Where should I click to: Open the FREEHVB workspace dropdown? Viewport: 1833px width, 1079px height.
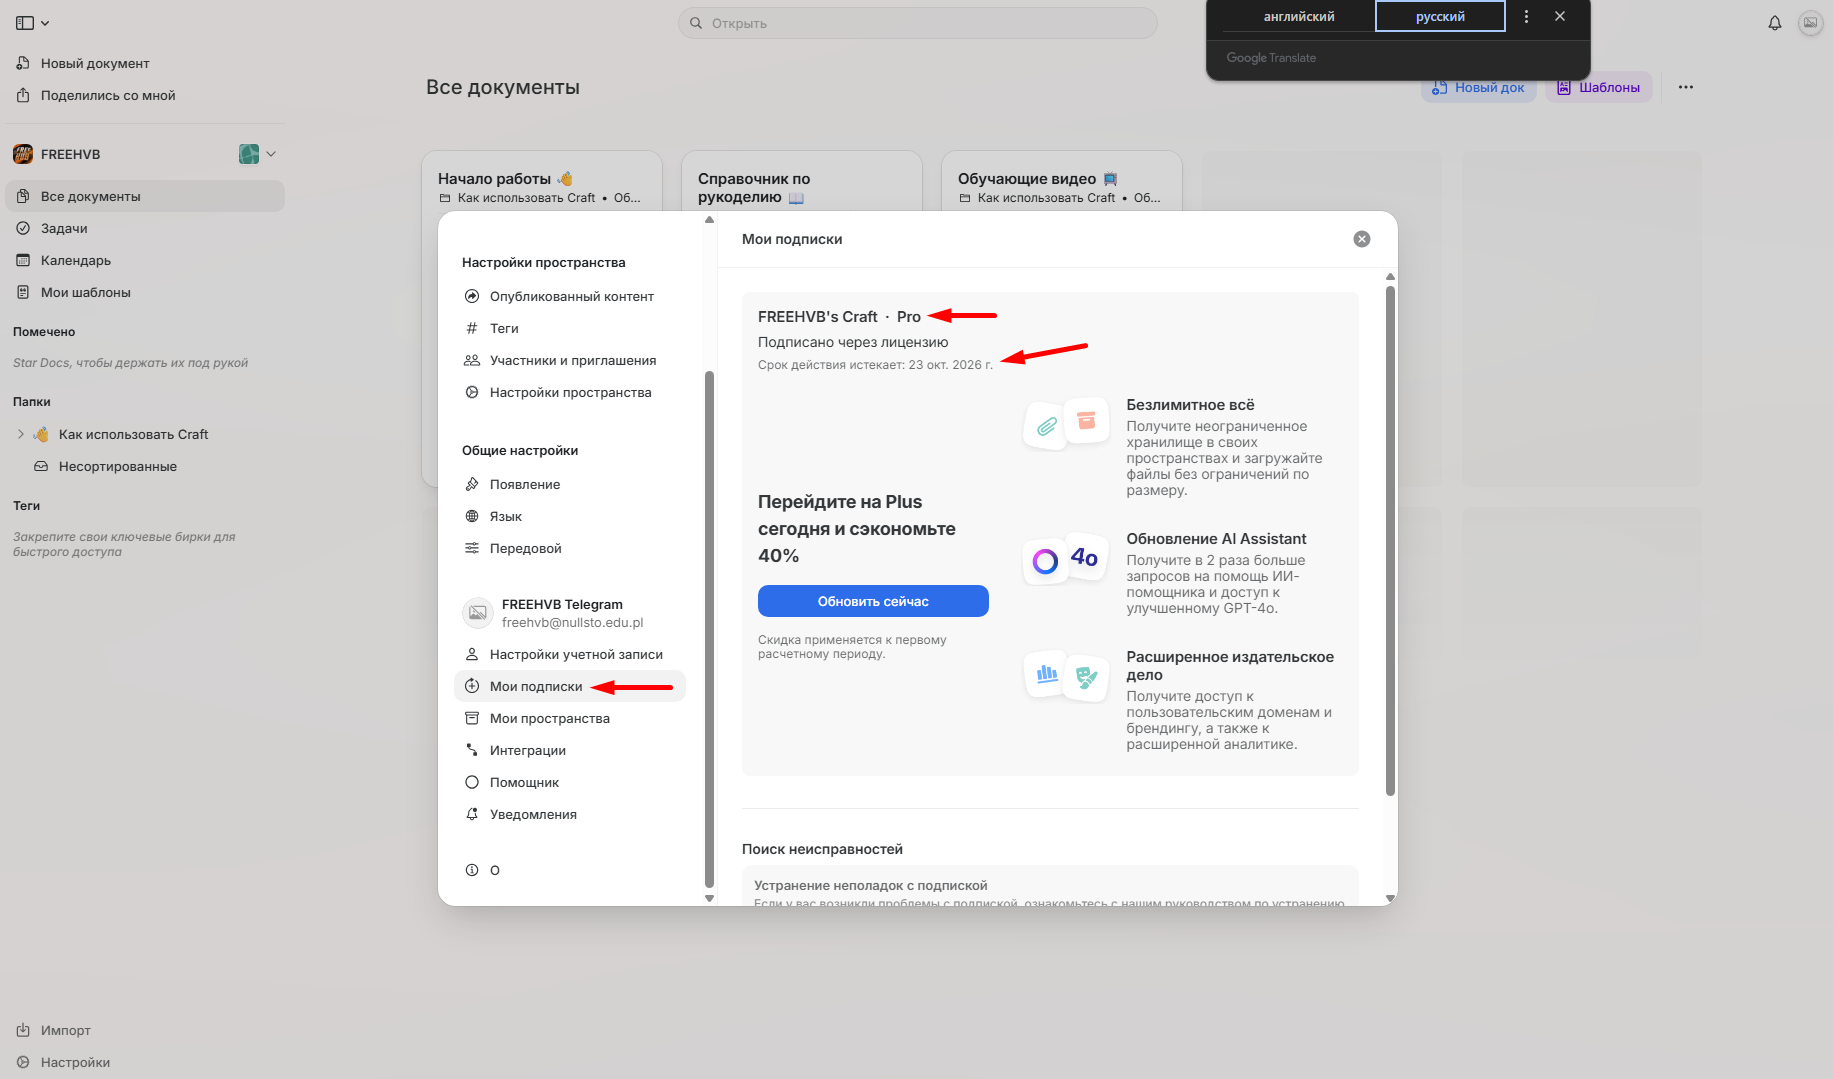[x=271, y=154]
